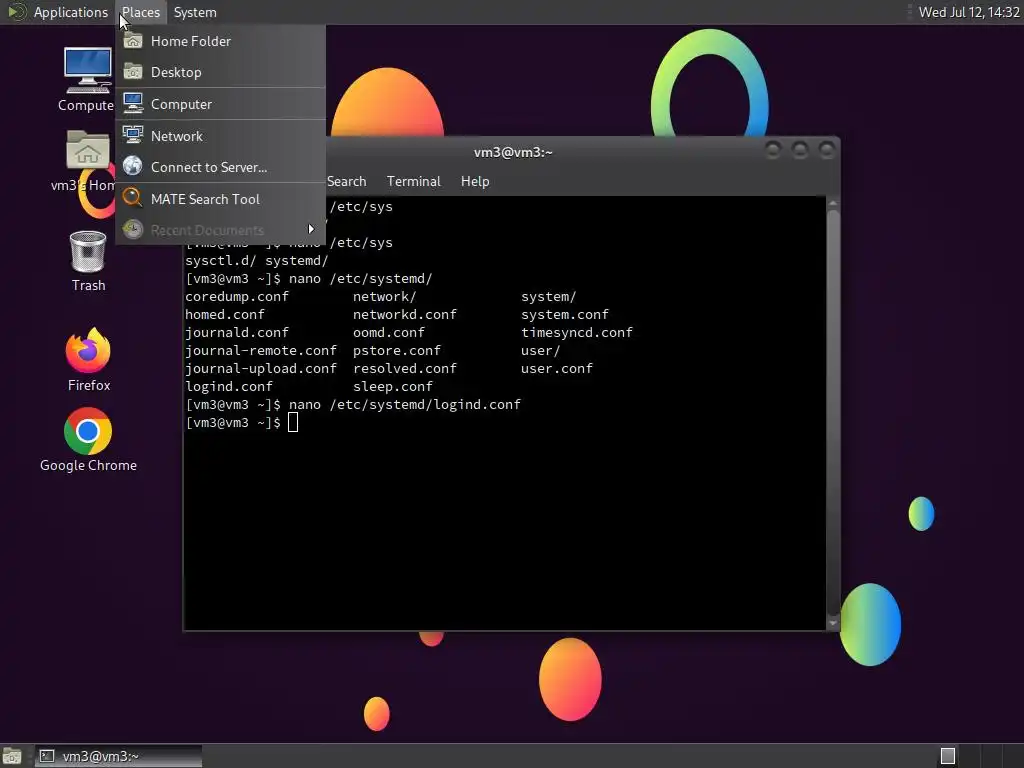Click sleep.conf in terminal output
The image size is (1024, 768).
(392, 387)
